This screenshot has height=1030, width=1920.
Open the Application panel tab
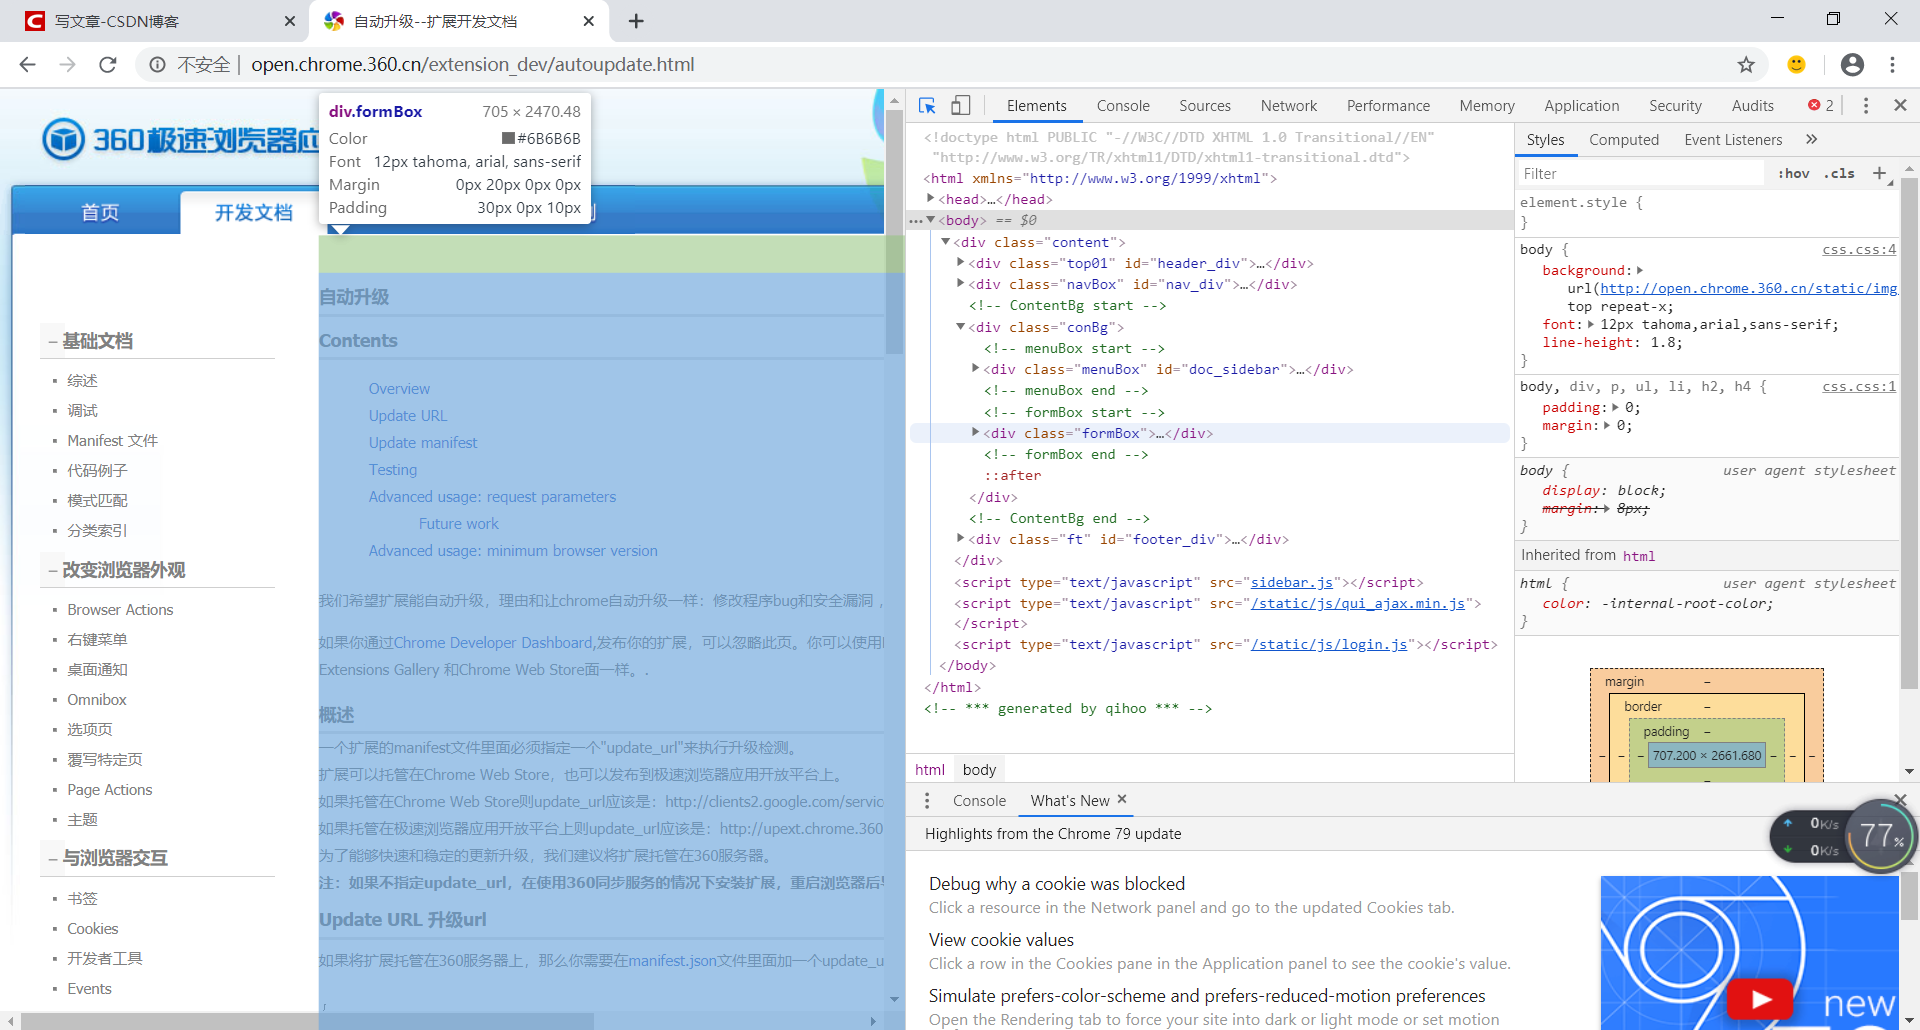pos(1581,105)
